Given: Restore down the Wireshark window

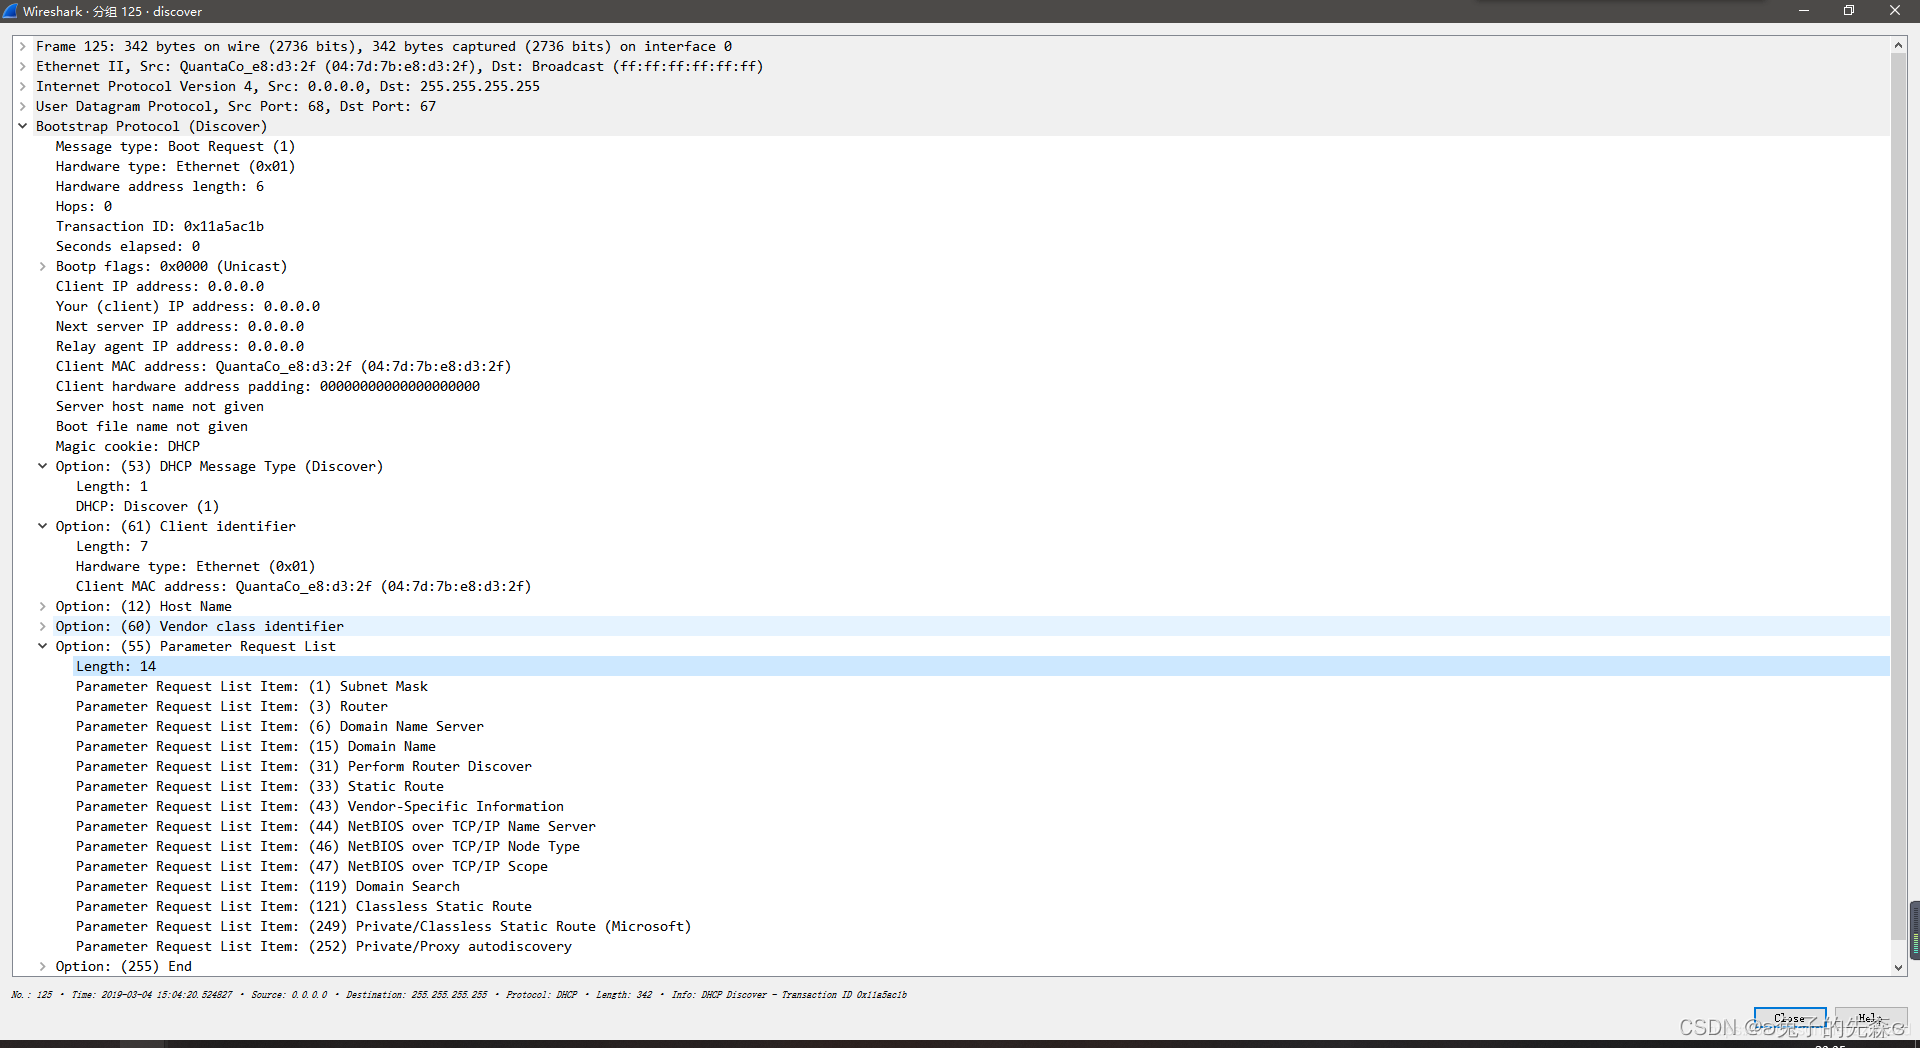Looking at the screenshot, I should [x=1849, y=11].
